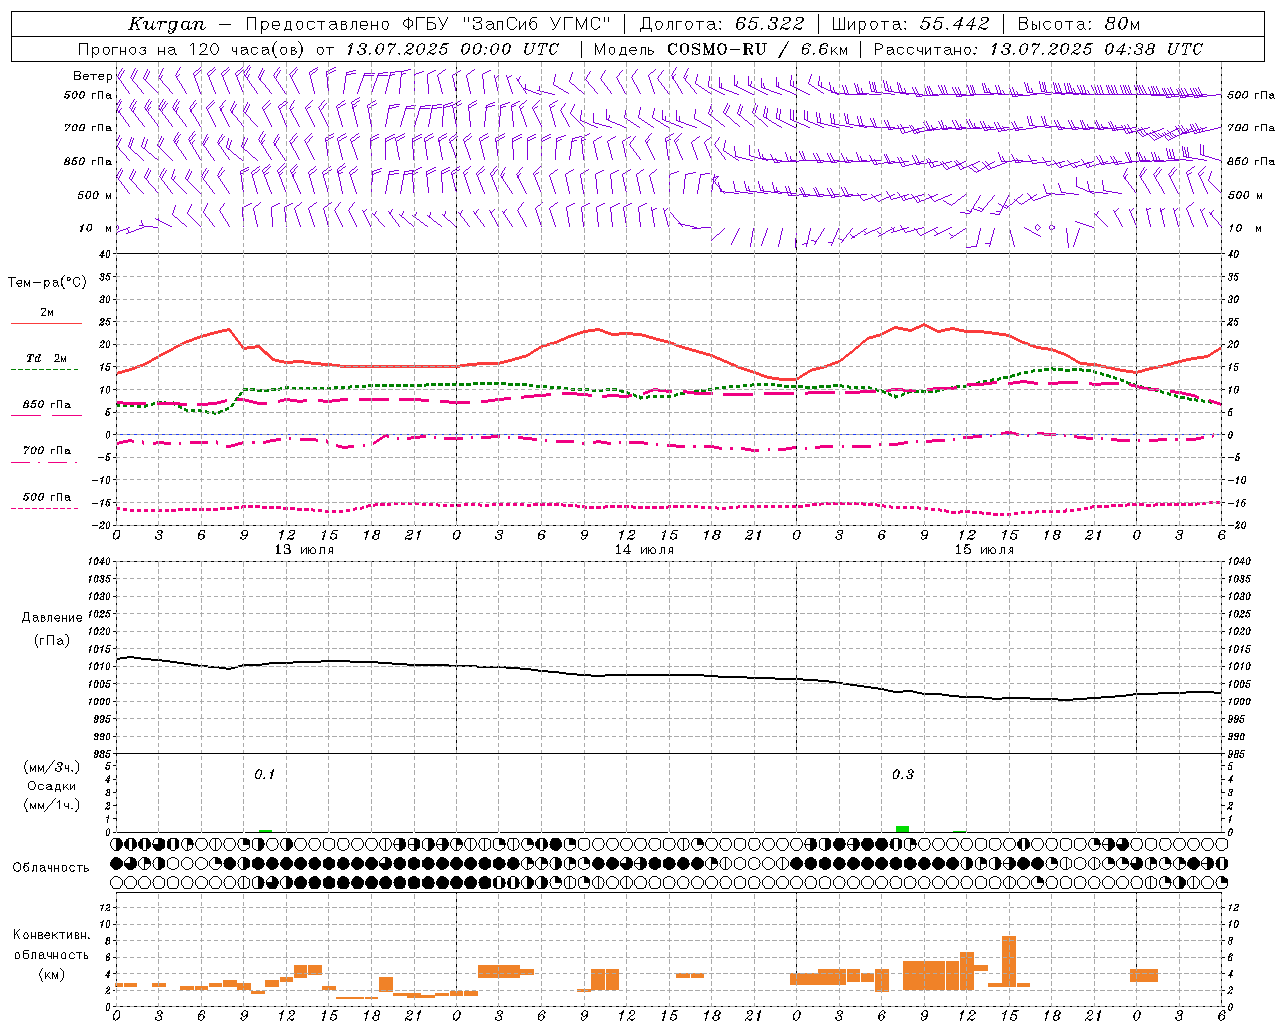Click the (мм/1ч.) precipitation unit label
Image resolution: width=1280 pixels, height=1024 pixels.
pyautogui.click(x=52, y=805)
